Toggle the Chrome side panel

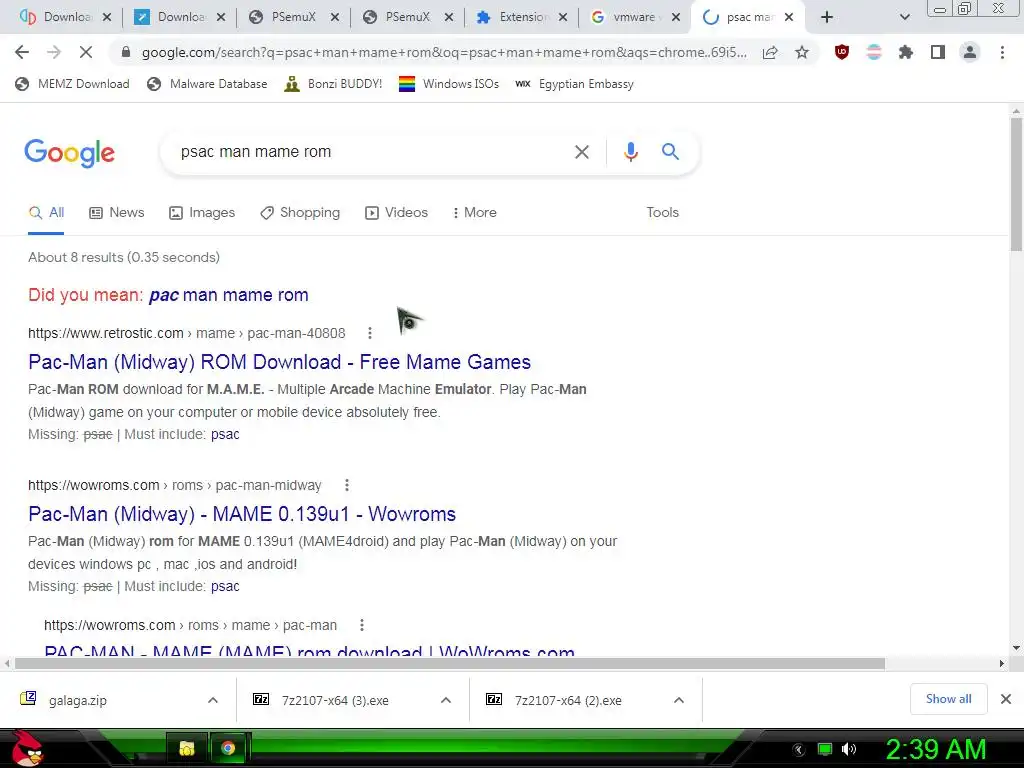938,52
